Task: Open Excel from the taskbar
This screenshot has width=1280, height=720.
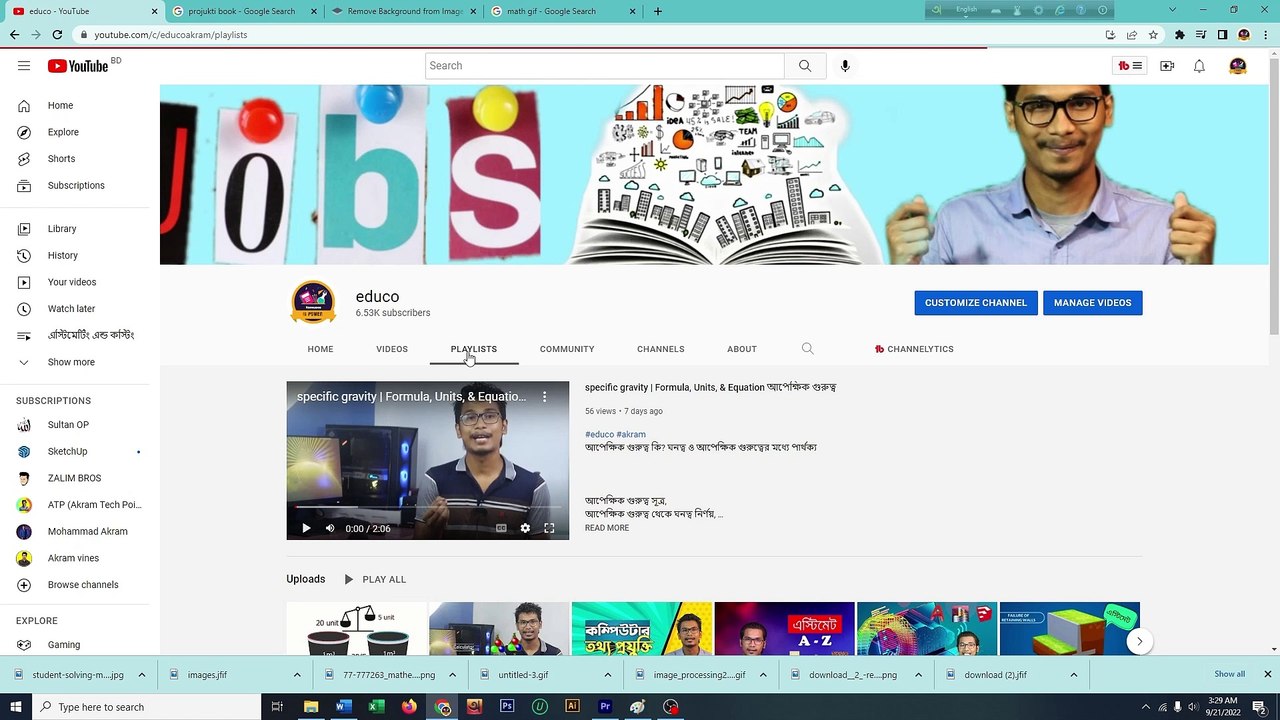Action: pyautogui.click(x=376, y=707)
